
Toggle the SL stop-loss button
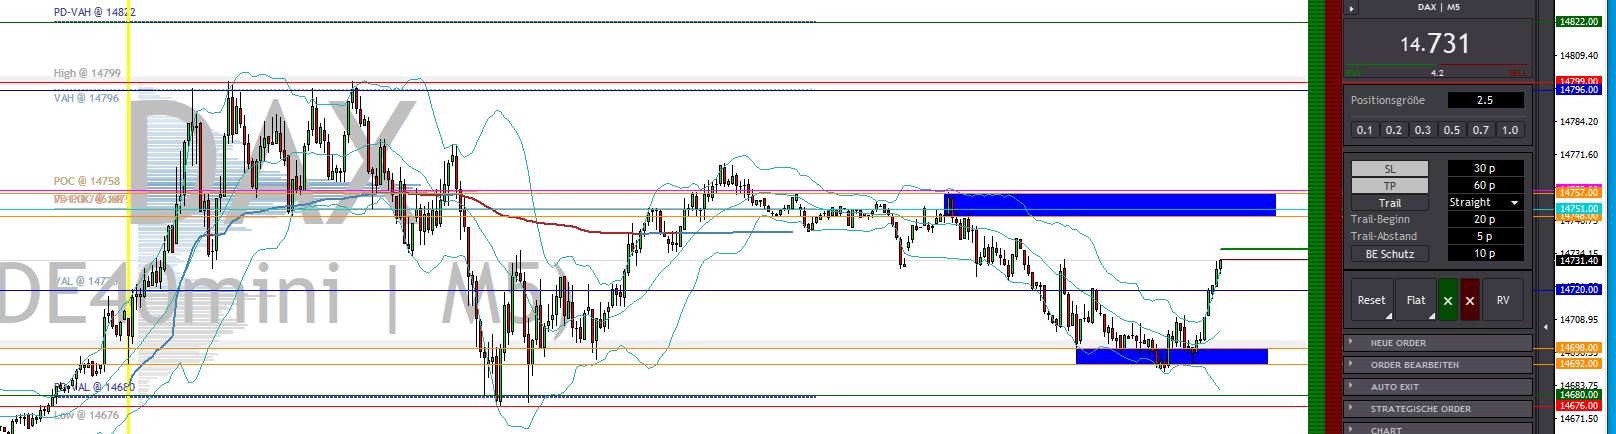1390,169
